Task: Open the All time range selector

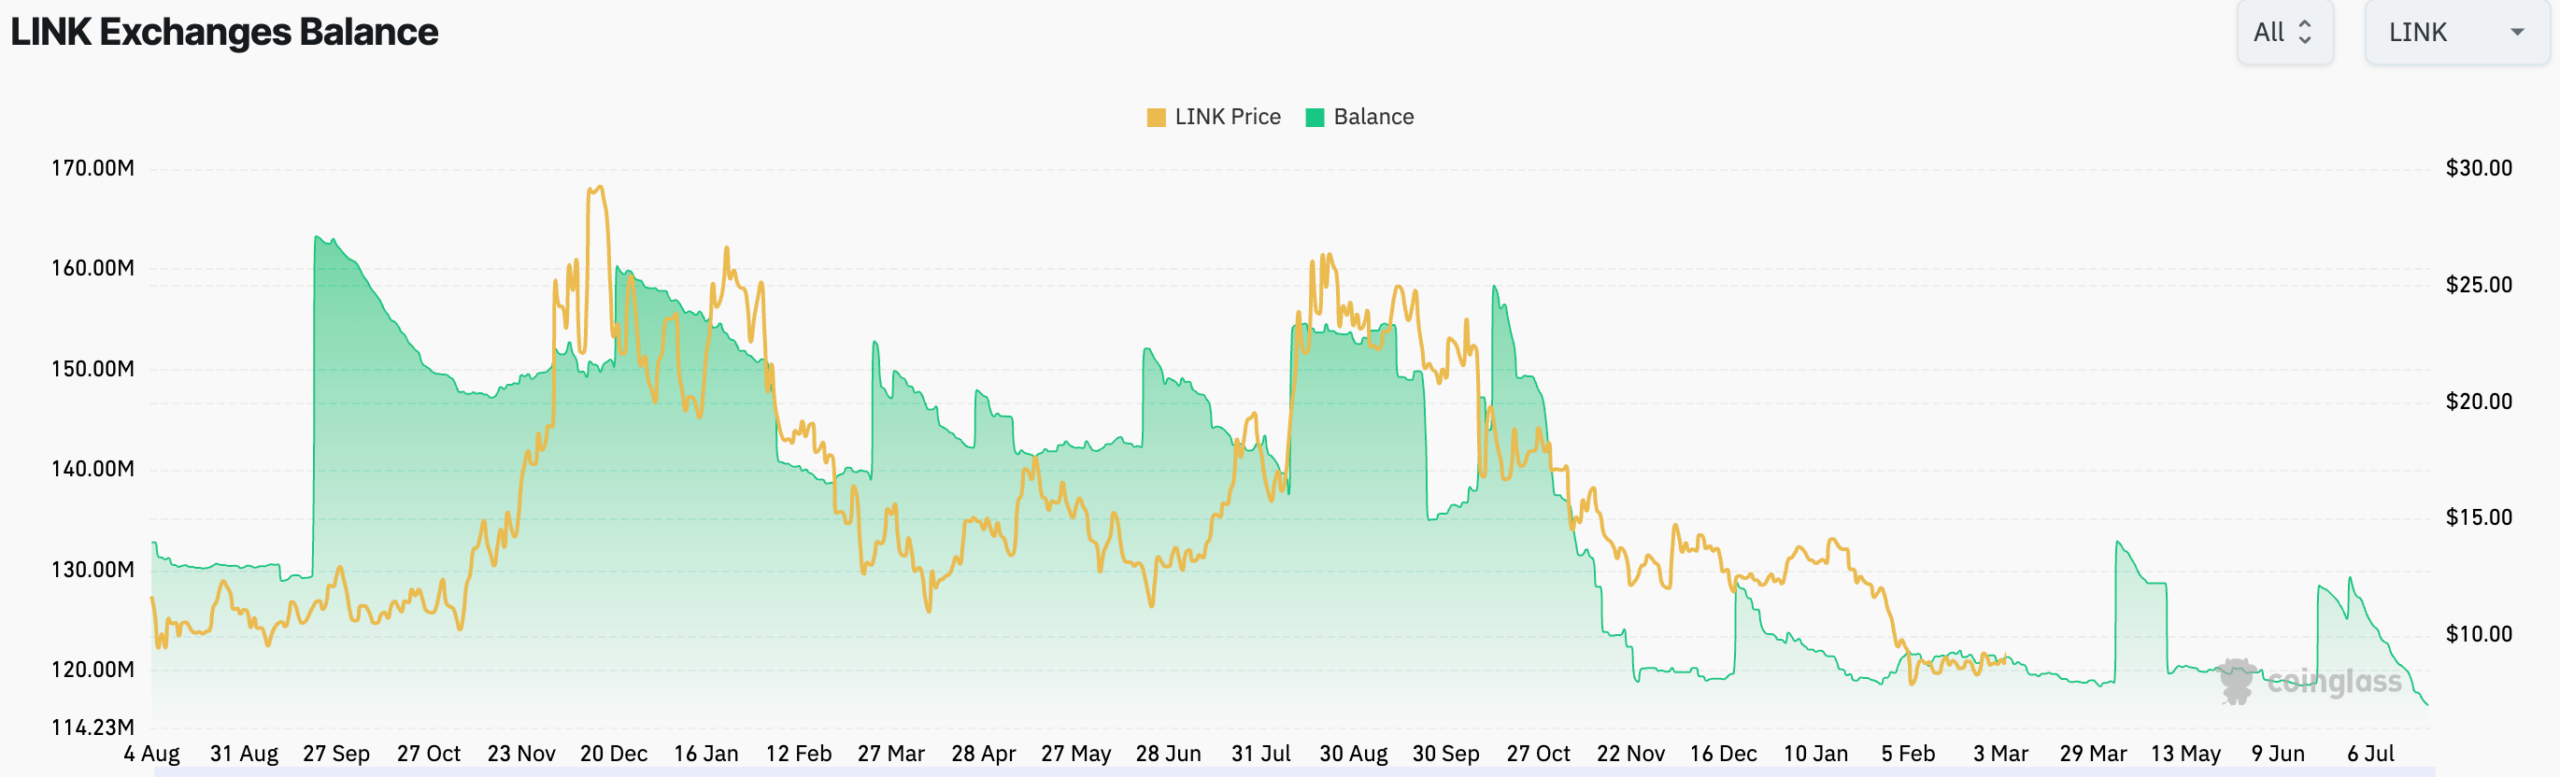Action: (x=2285, y=32)
